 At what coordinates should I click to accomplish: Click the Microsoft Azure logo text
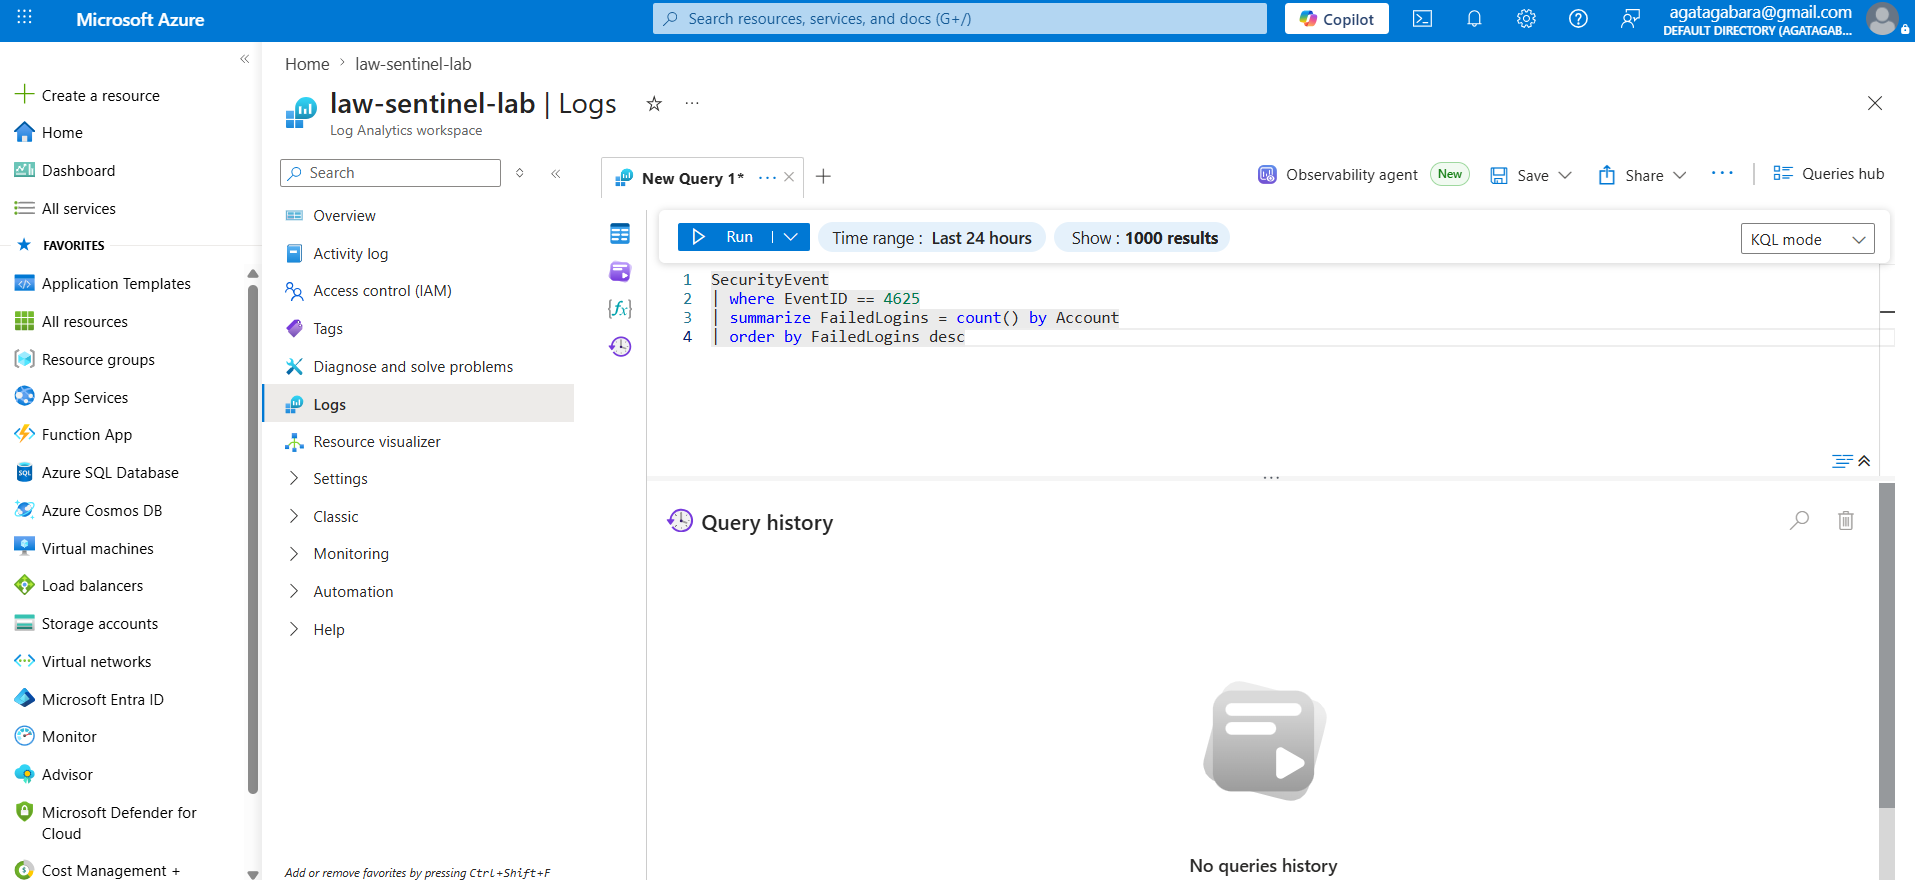pyautogui.click(x=140, y=19)
